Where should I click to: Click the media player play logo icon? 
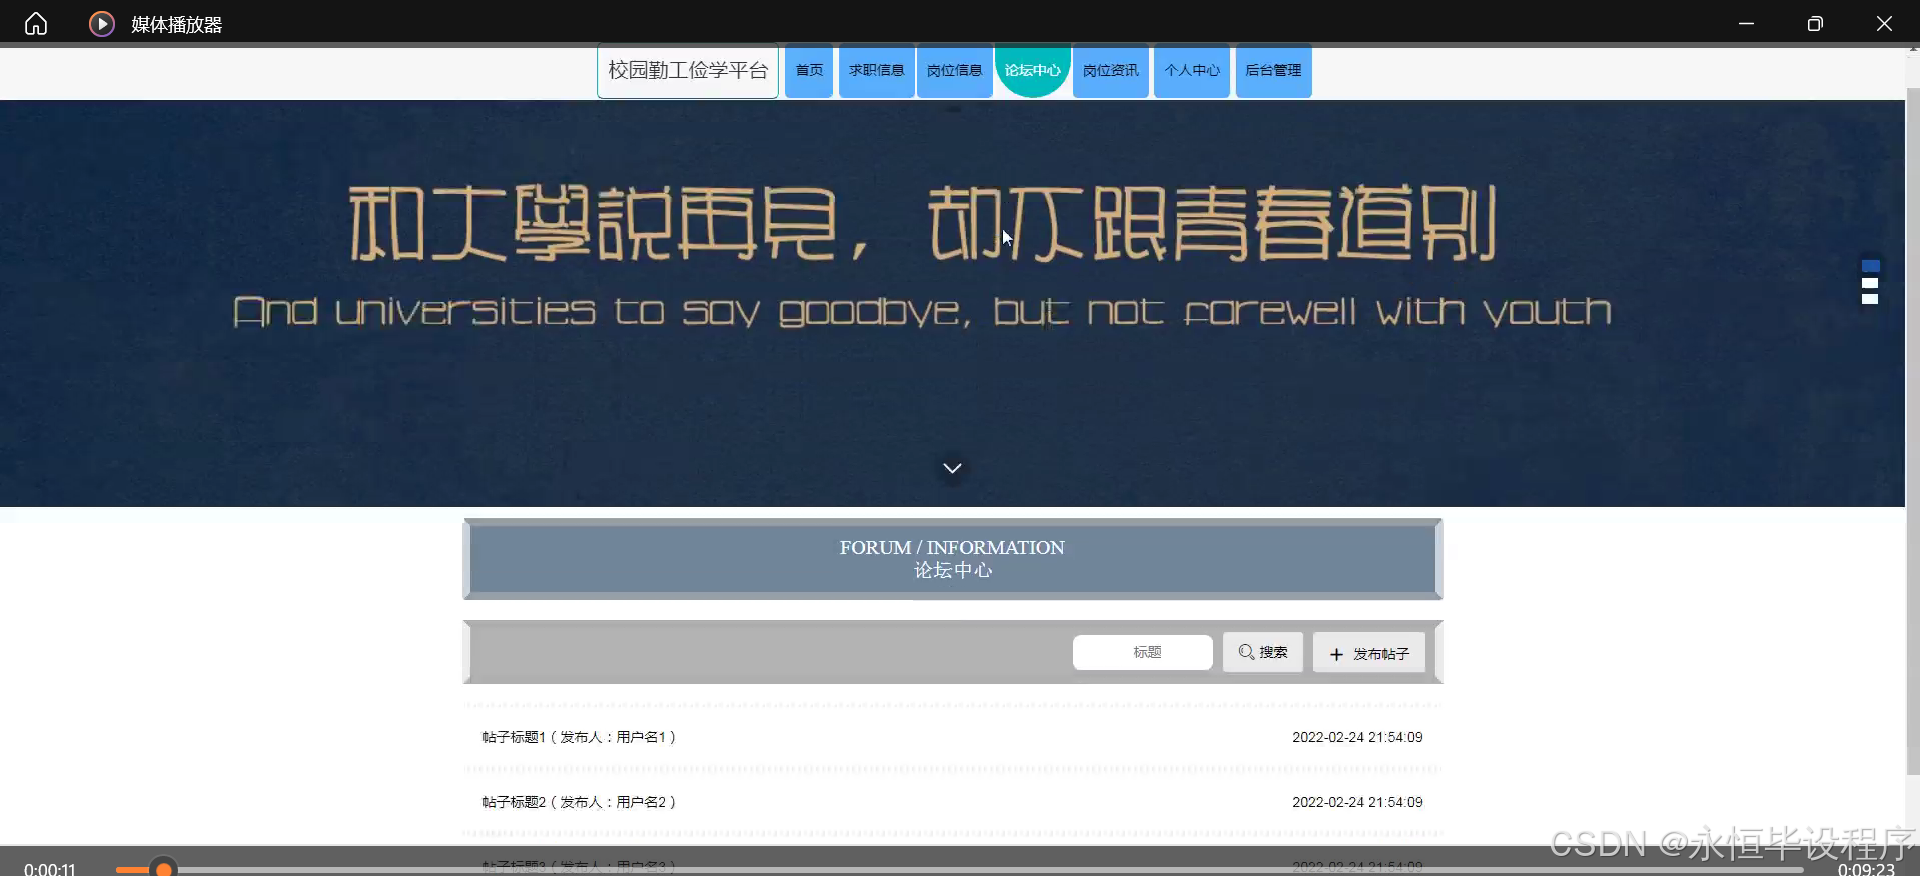102,23
